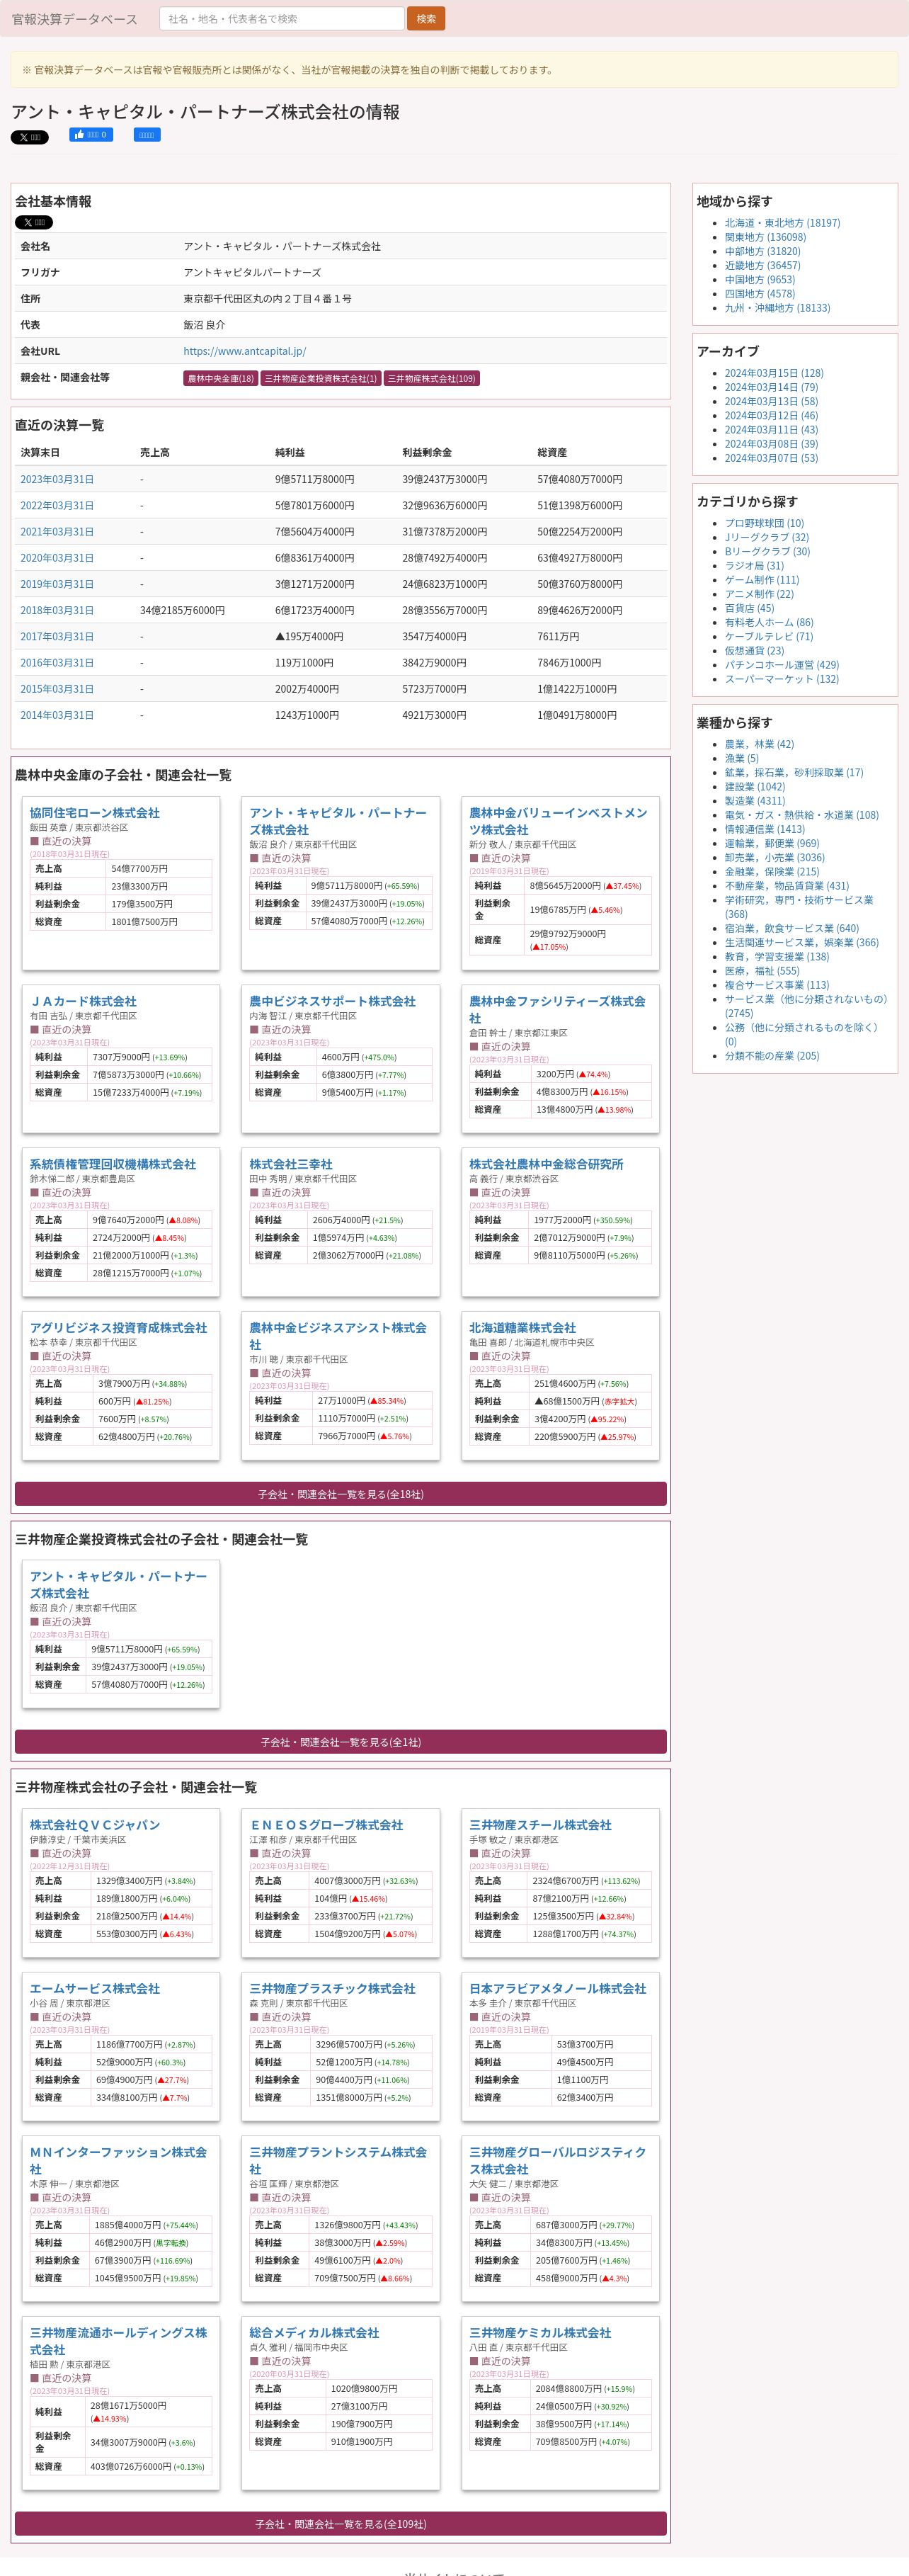Viewport: 909px width, 2576px height.
Task: Click 子会社・関連会社一覧を見る(全18社) button
Action: tap(340, 1494)
